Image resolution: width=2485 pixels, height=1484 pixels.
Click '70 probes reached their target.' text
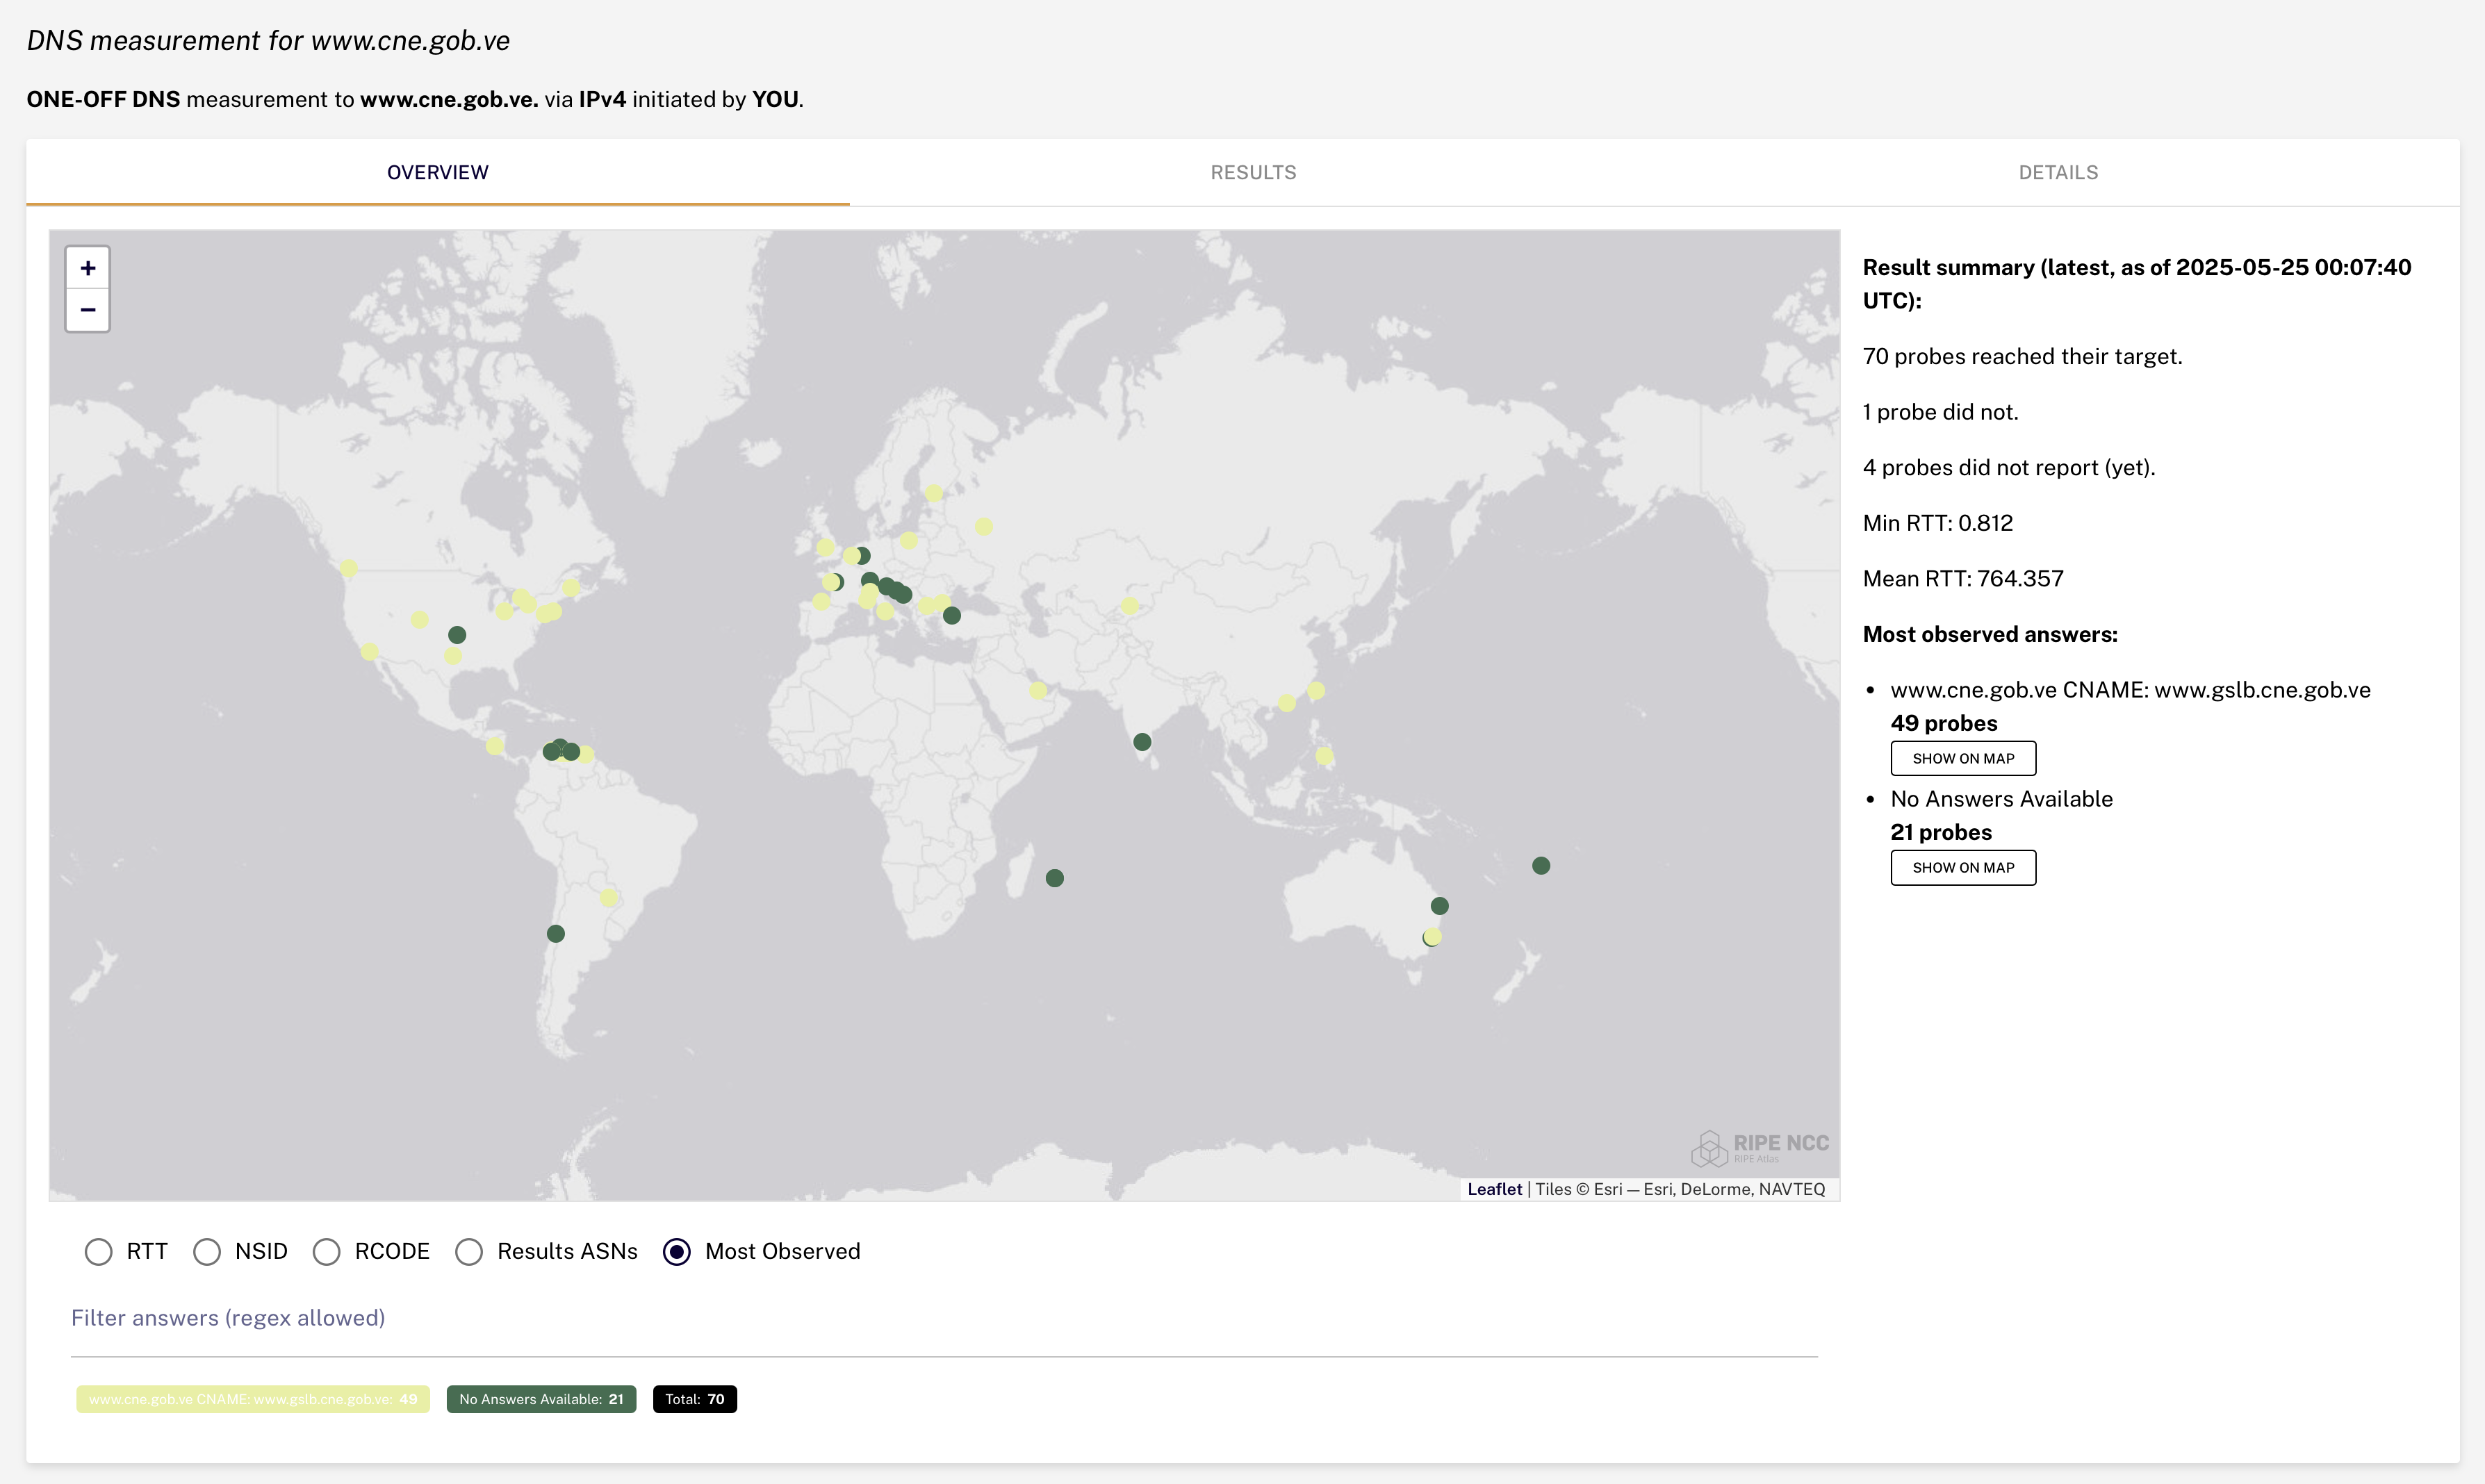click(x=2022, y=357)
